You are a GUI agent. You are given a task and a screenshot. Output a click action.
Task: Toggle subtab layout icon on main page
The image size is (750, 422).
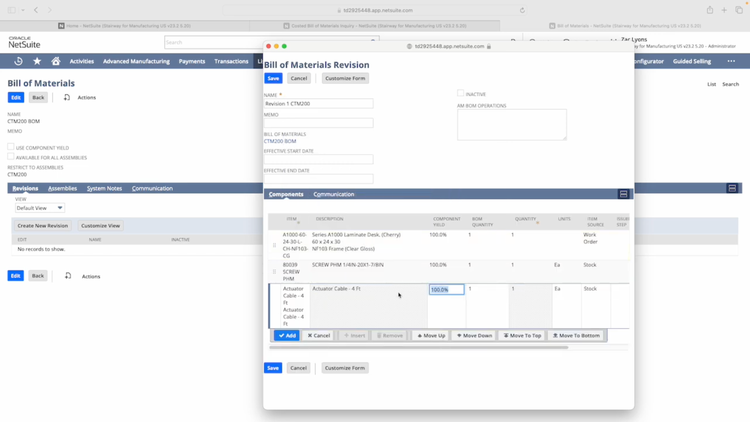(732, 189)
